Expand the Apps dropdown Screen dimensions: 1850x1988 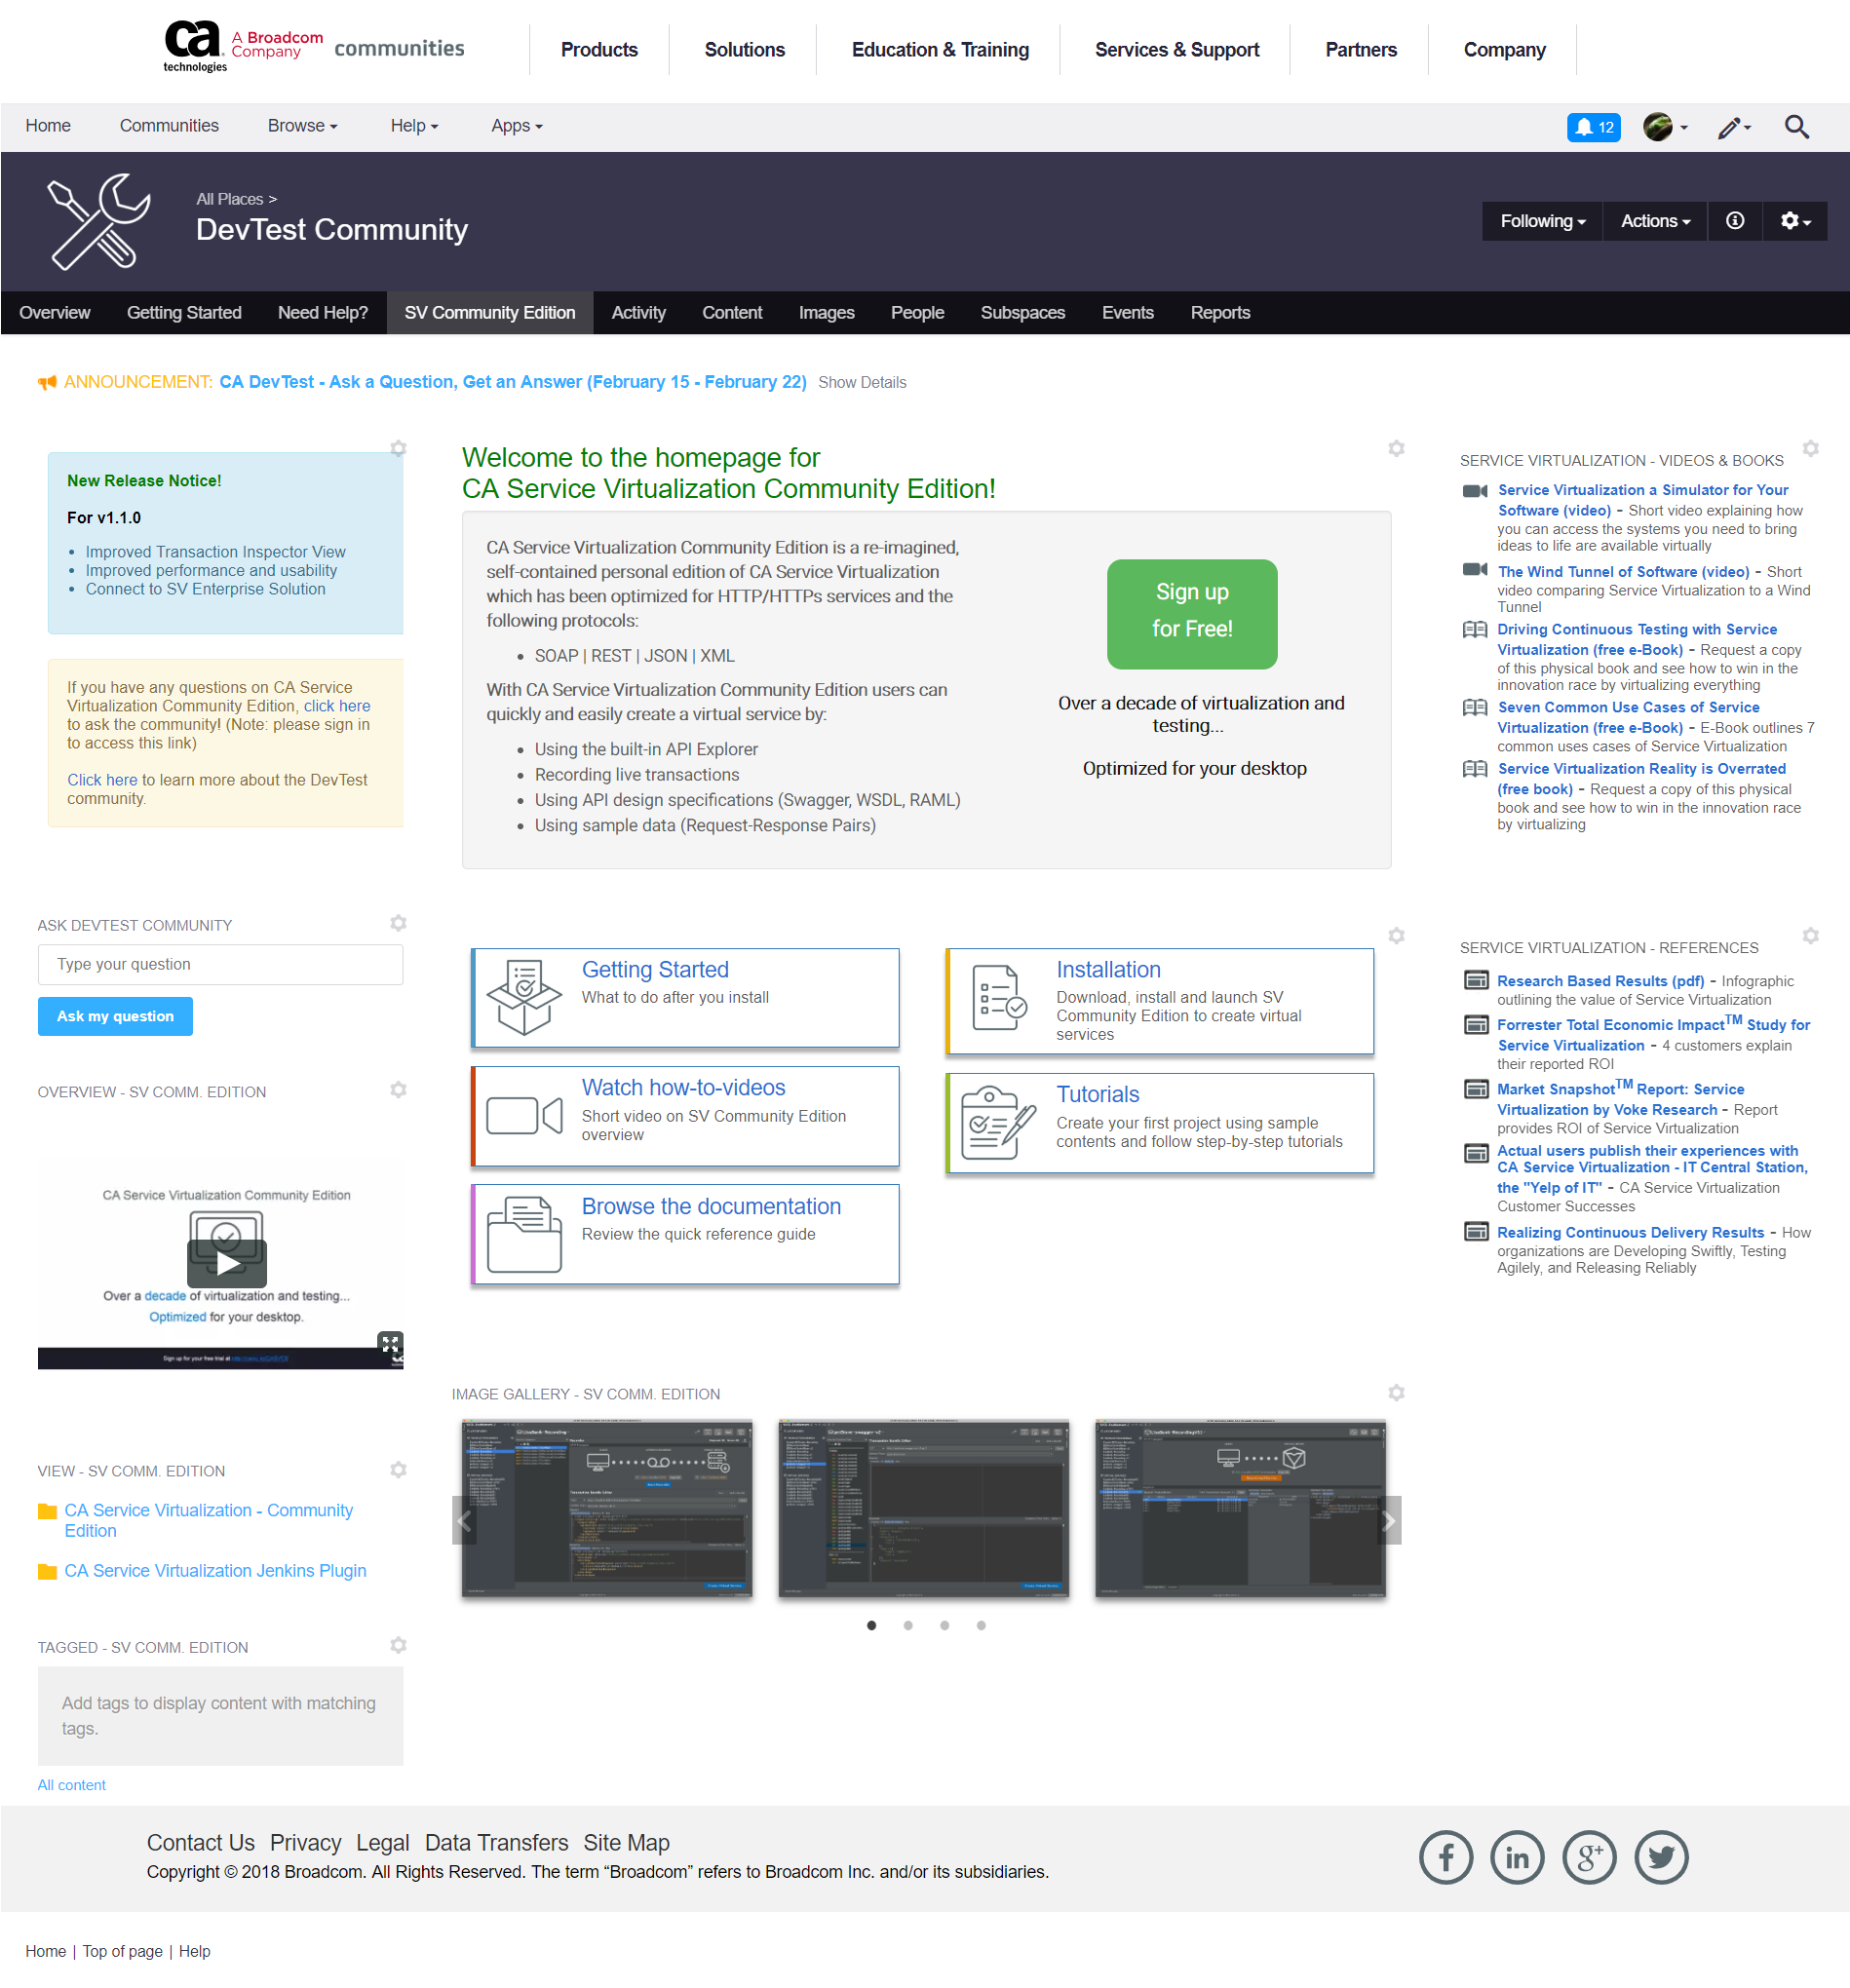[x=517, y=126]
